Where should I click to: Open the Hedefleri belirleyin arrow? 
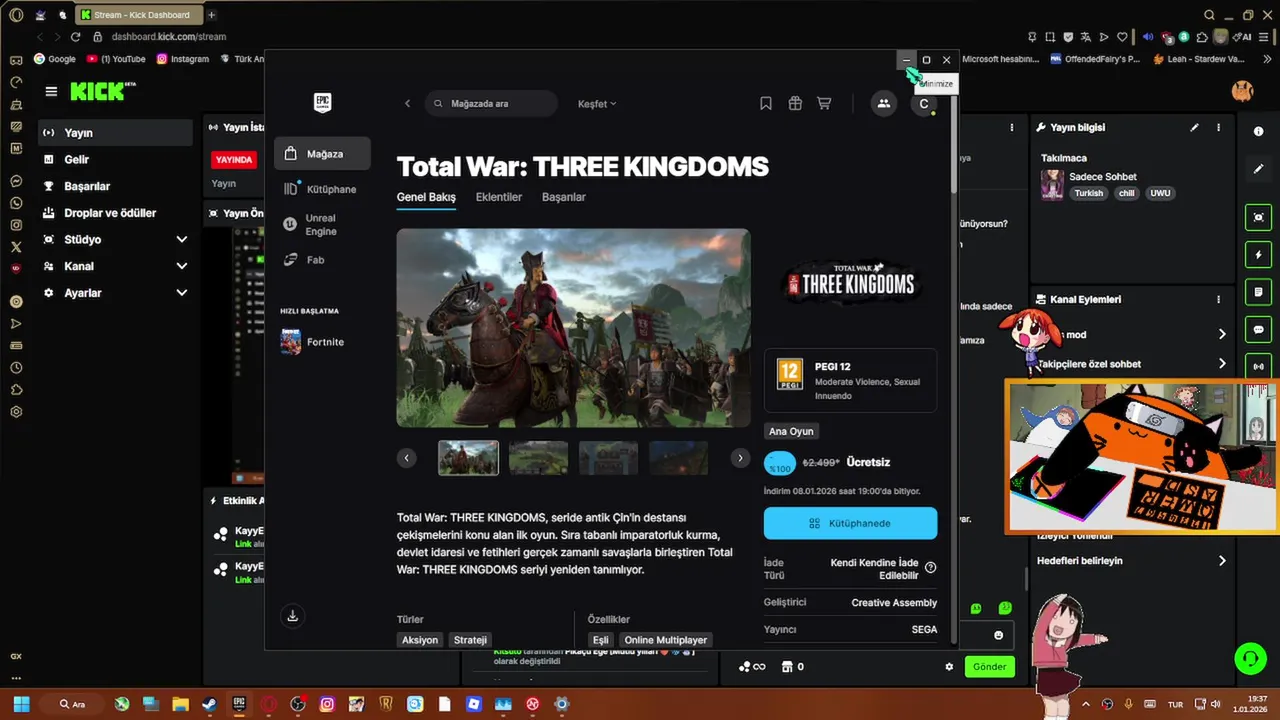click(x=1221, y=561)
